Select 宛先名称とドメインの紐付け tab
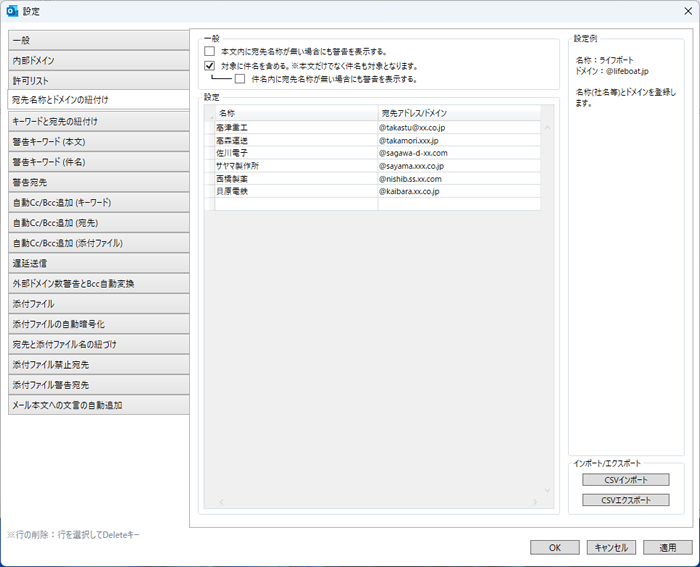Screen dimensions: 700x567 (99, 100)
